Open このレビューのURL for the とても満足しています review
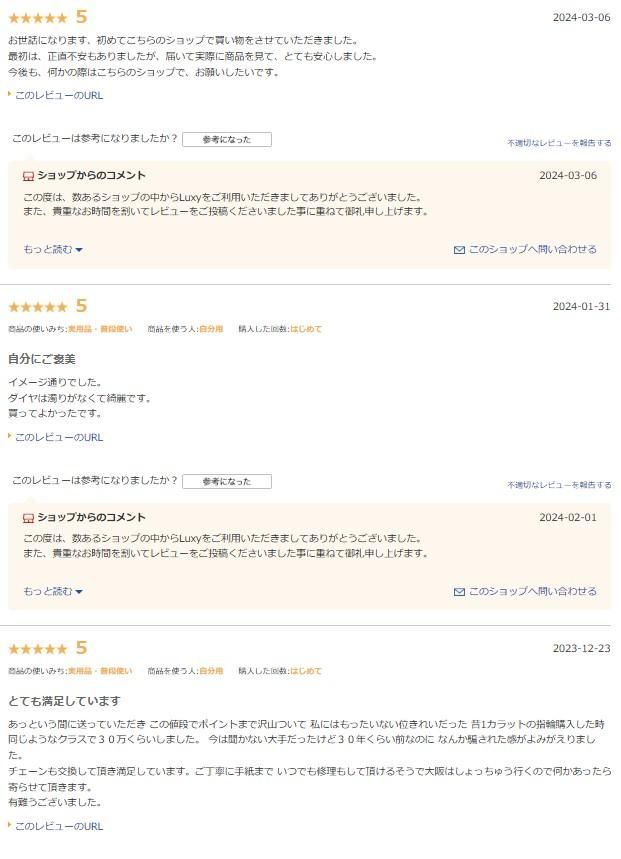621x859 pixels. pos(59,826)
